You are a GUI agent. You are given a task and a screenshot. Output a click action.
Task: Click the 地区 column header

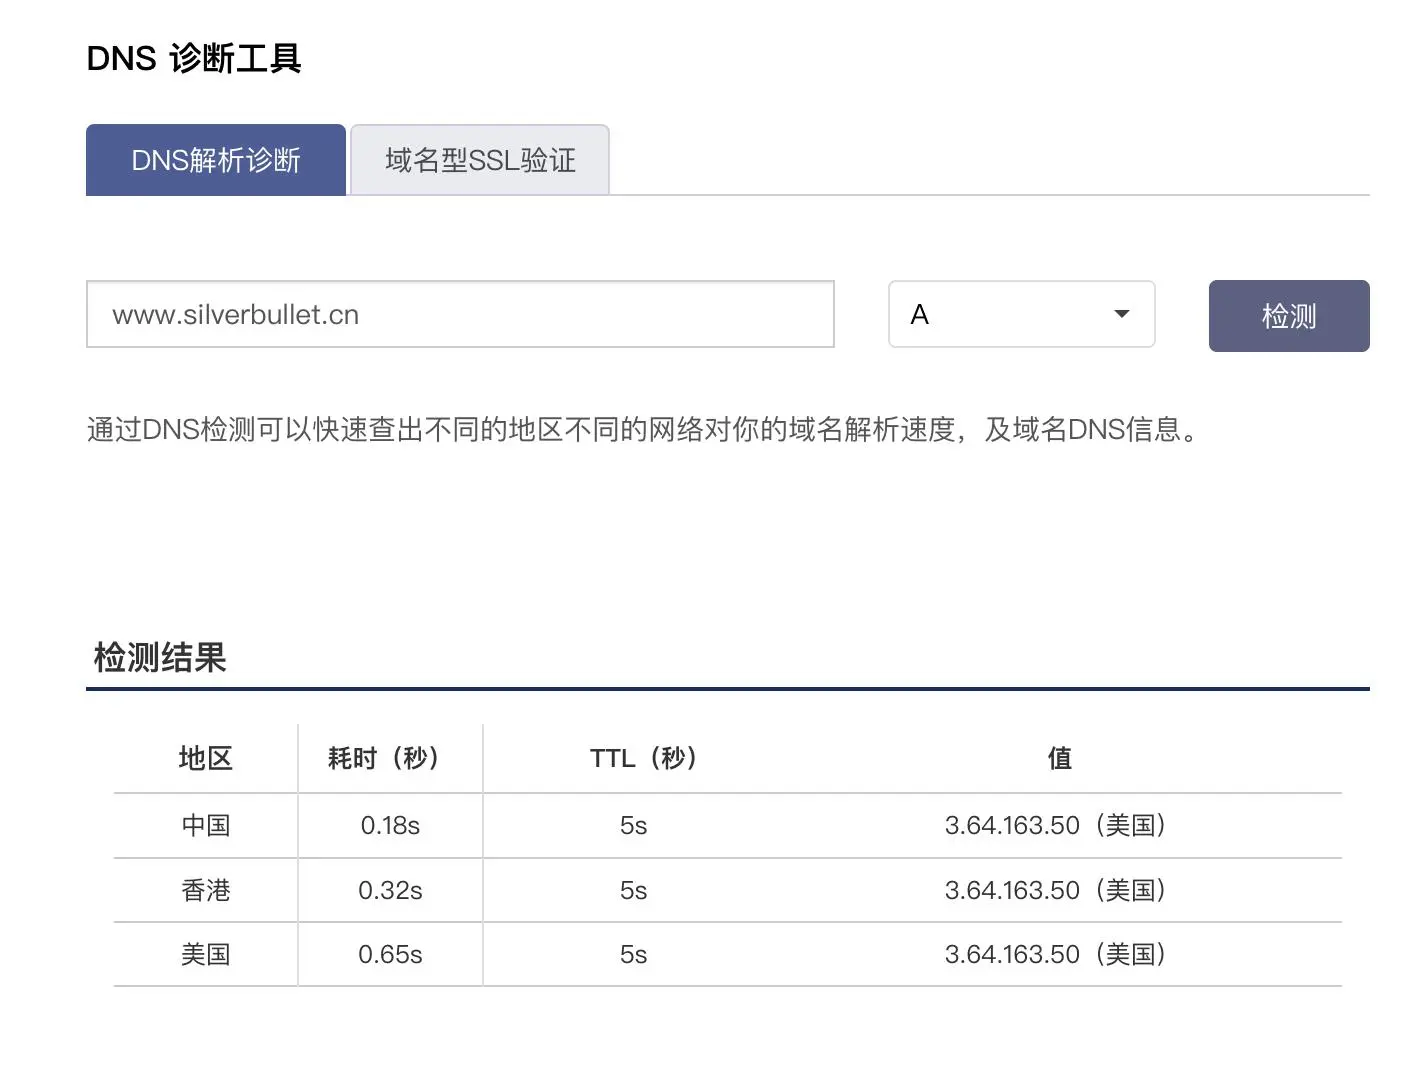[206, 758]
